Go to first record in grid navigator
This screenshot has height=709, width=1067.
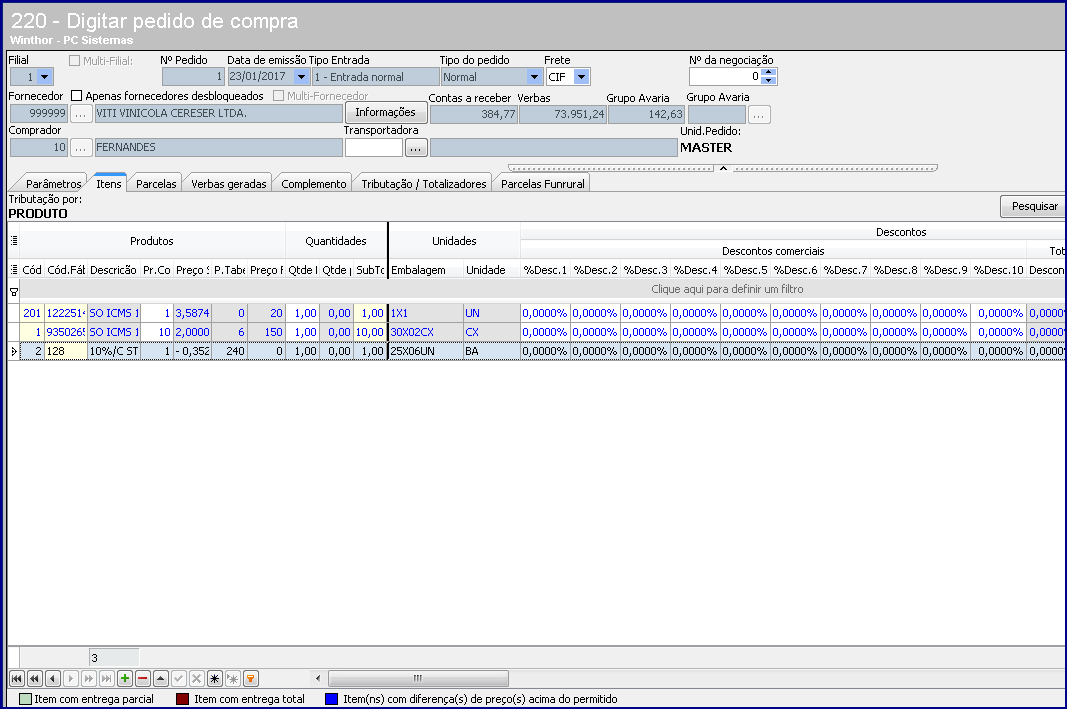pyautogui.click(x=16, y=678)
